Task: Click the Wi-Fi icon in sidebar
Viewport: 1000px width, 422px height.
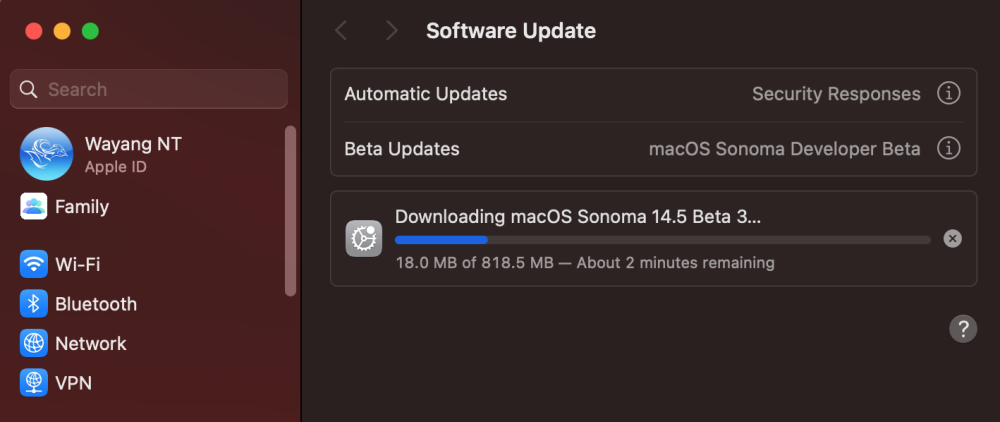Action: (x=33, y=264)
